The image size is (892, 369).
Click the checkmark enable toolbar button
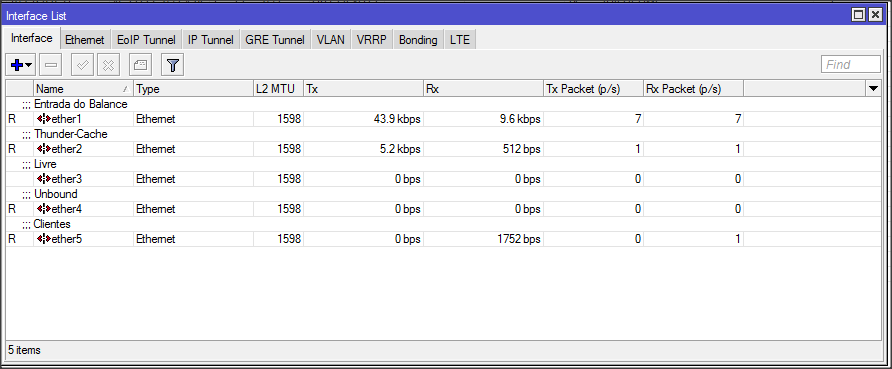tap(82, 65)
